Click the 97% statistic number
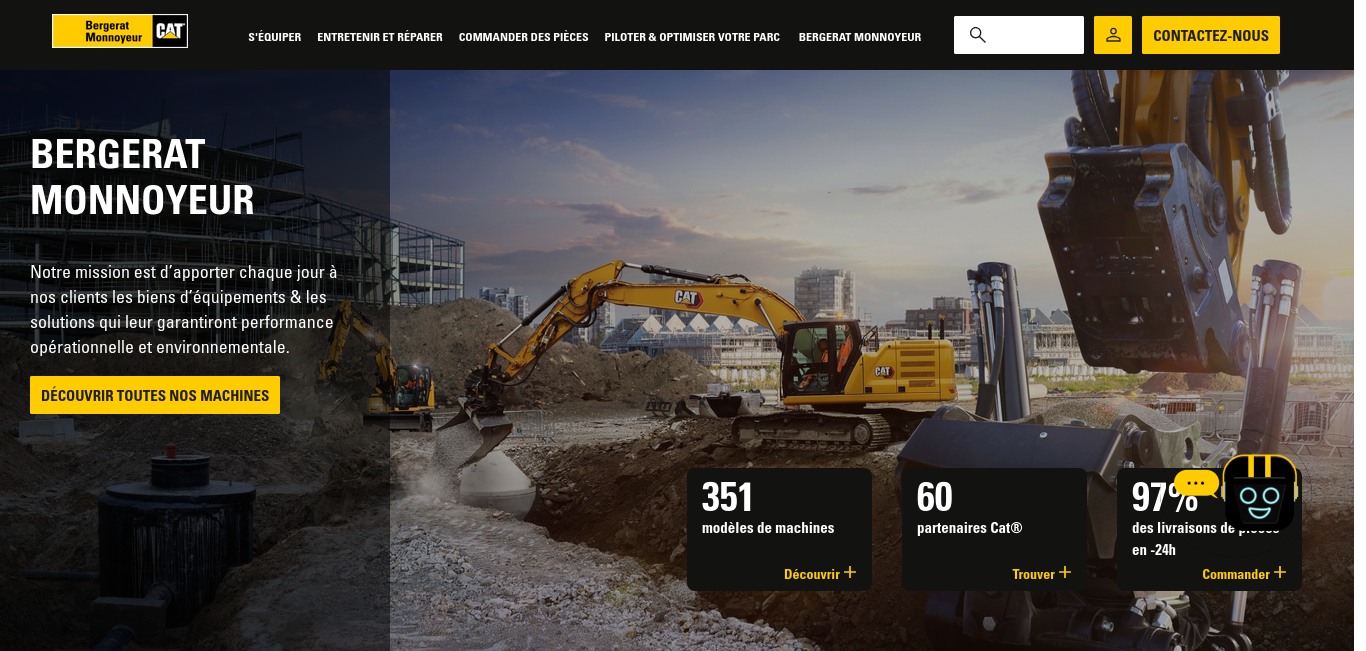Image resolution: width=1366 pixels, height=651 pixels. (x=1164, y=497)
